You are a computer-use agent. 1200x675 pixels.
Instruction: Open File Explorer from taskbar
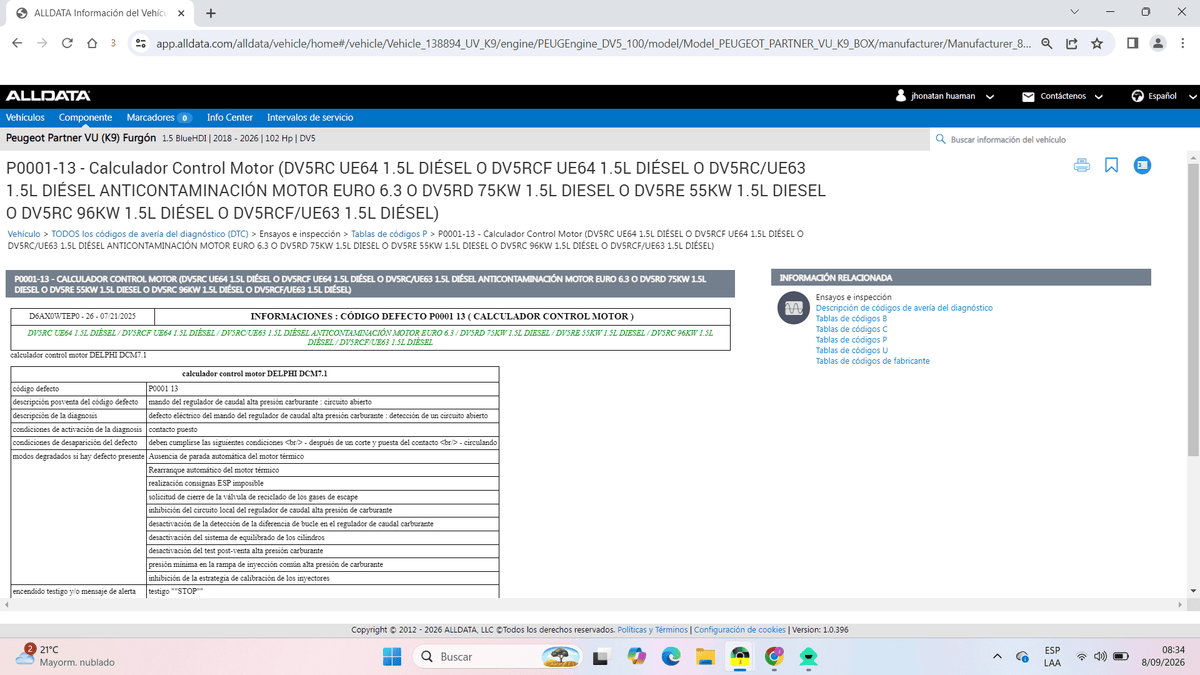(705, 656)
